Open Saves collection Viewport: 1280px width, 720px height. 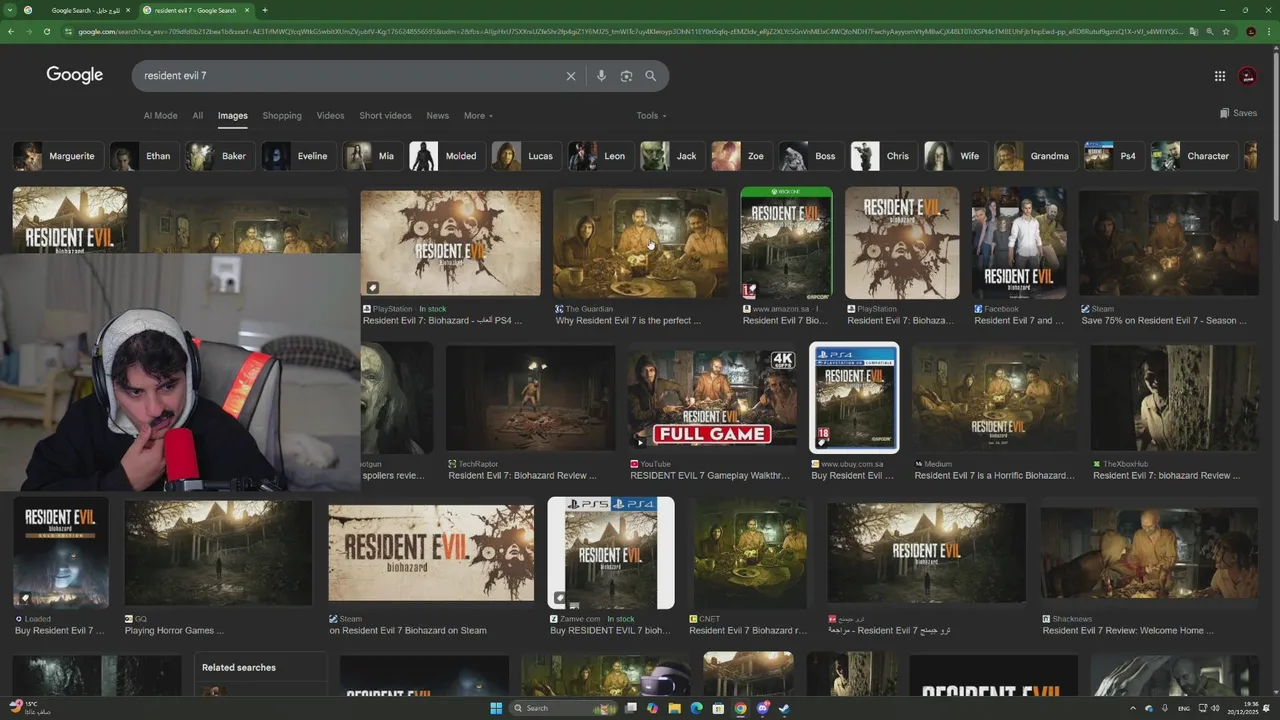(1238, 113)
